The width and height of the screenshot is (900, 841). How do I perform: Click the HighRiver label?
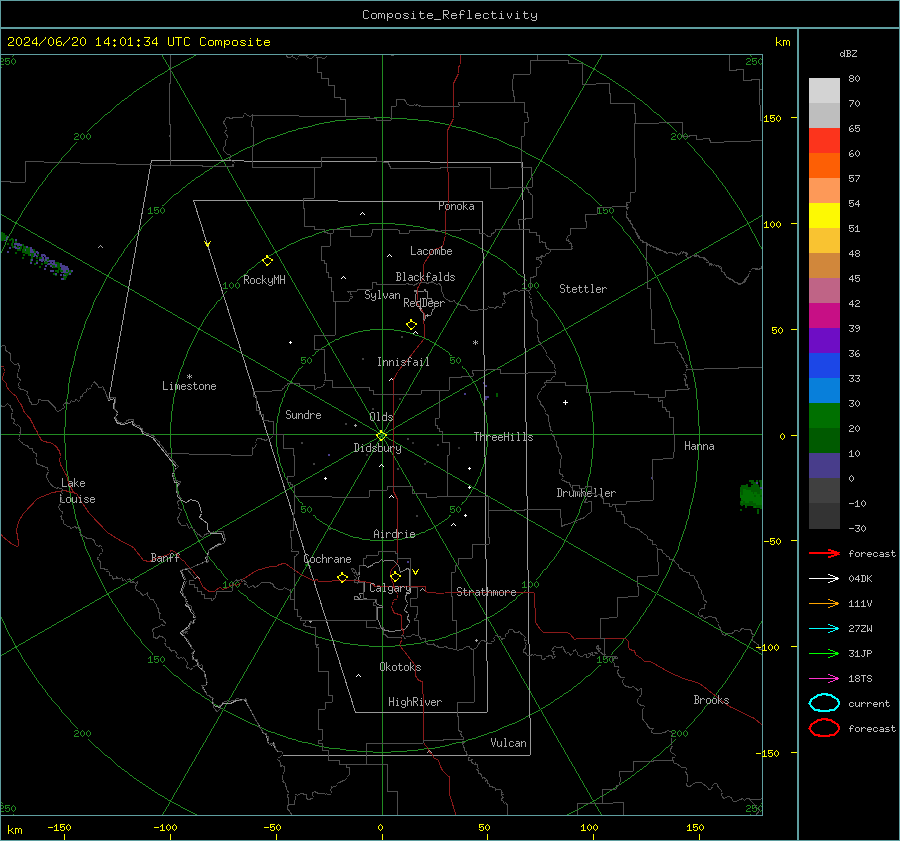415,702
